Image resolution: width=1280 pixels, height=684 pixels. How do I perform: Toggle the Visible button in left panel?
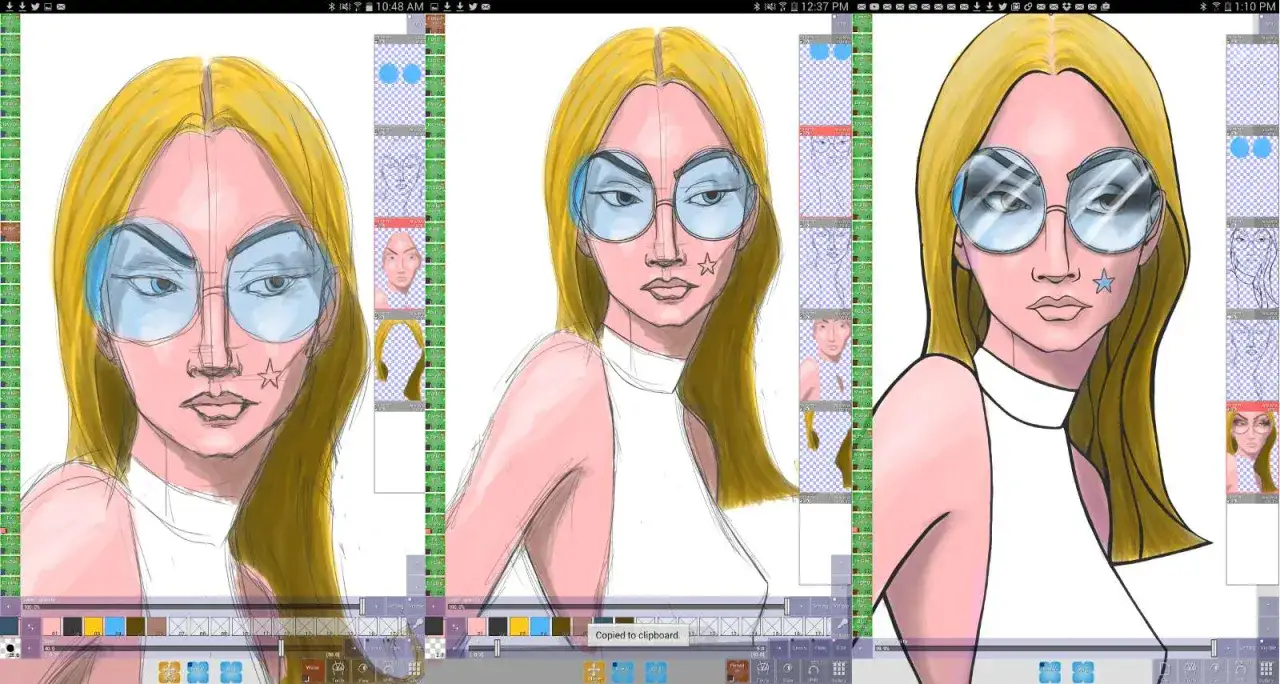click(x=415, y=606)
